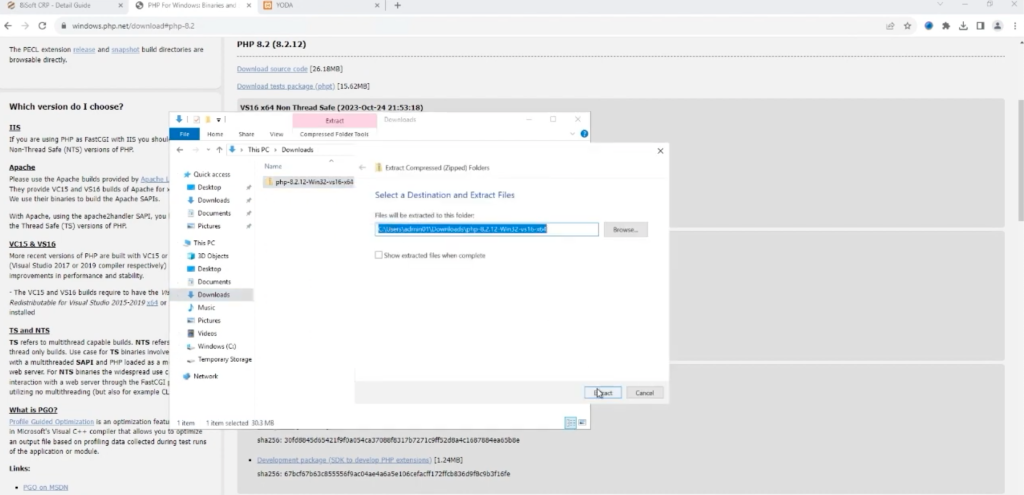The height and width of the screenshot is (495, 1024).
Task: Open pinned Downloads under Quick access
Action: coord(213,200)
